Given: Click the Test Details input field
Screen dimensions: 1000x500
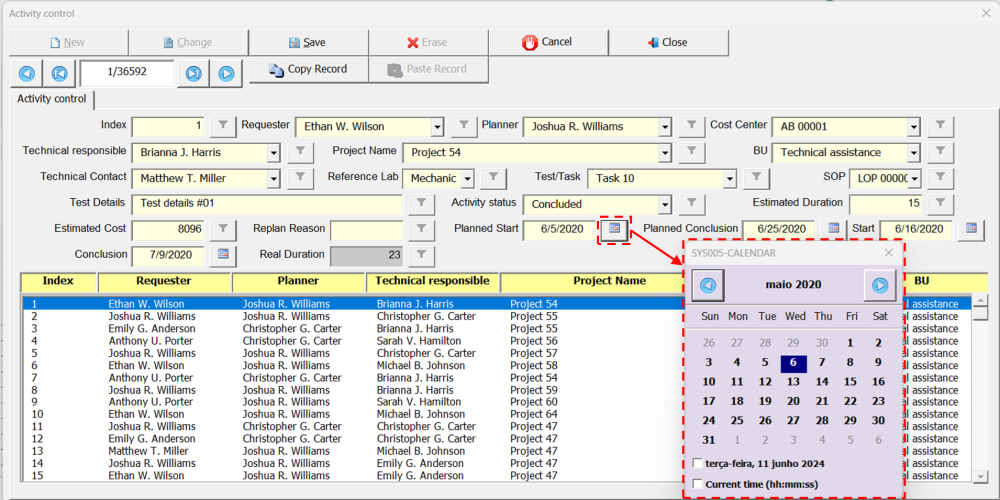Looking at the screenshot, I should click(267, 205).
